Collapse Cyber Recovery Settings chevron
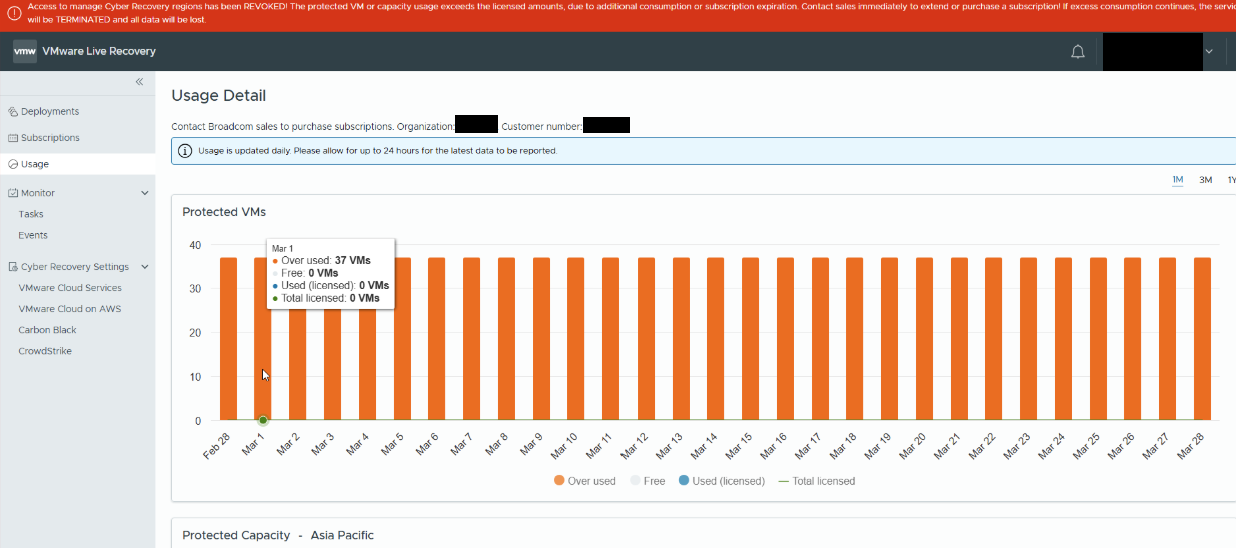 (145, 267)
